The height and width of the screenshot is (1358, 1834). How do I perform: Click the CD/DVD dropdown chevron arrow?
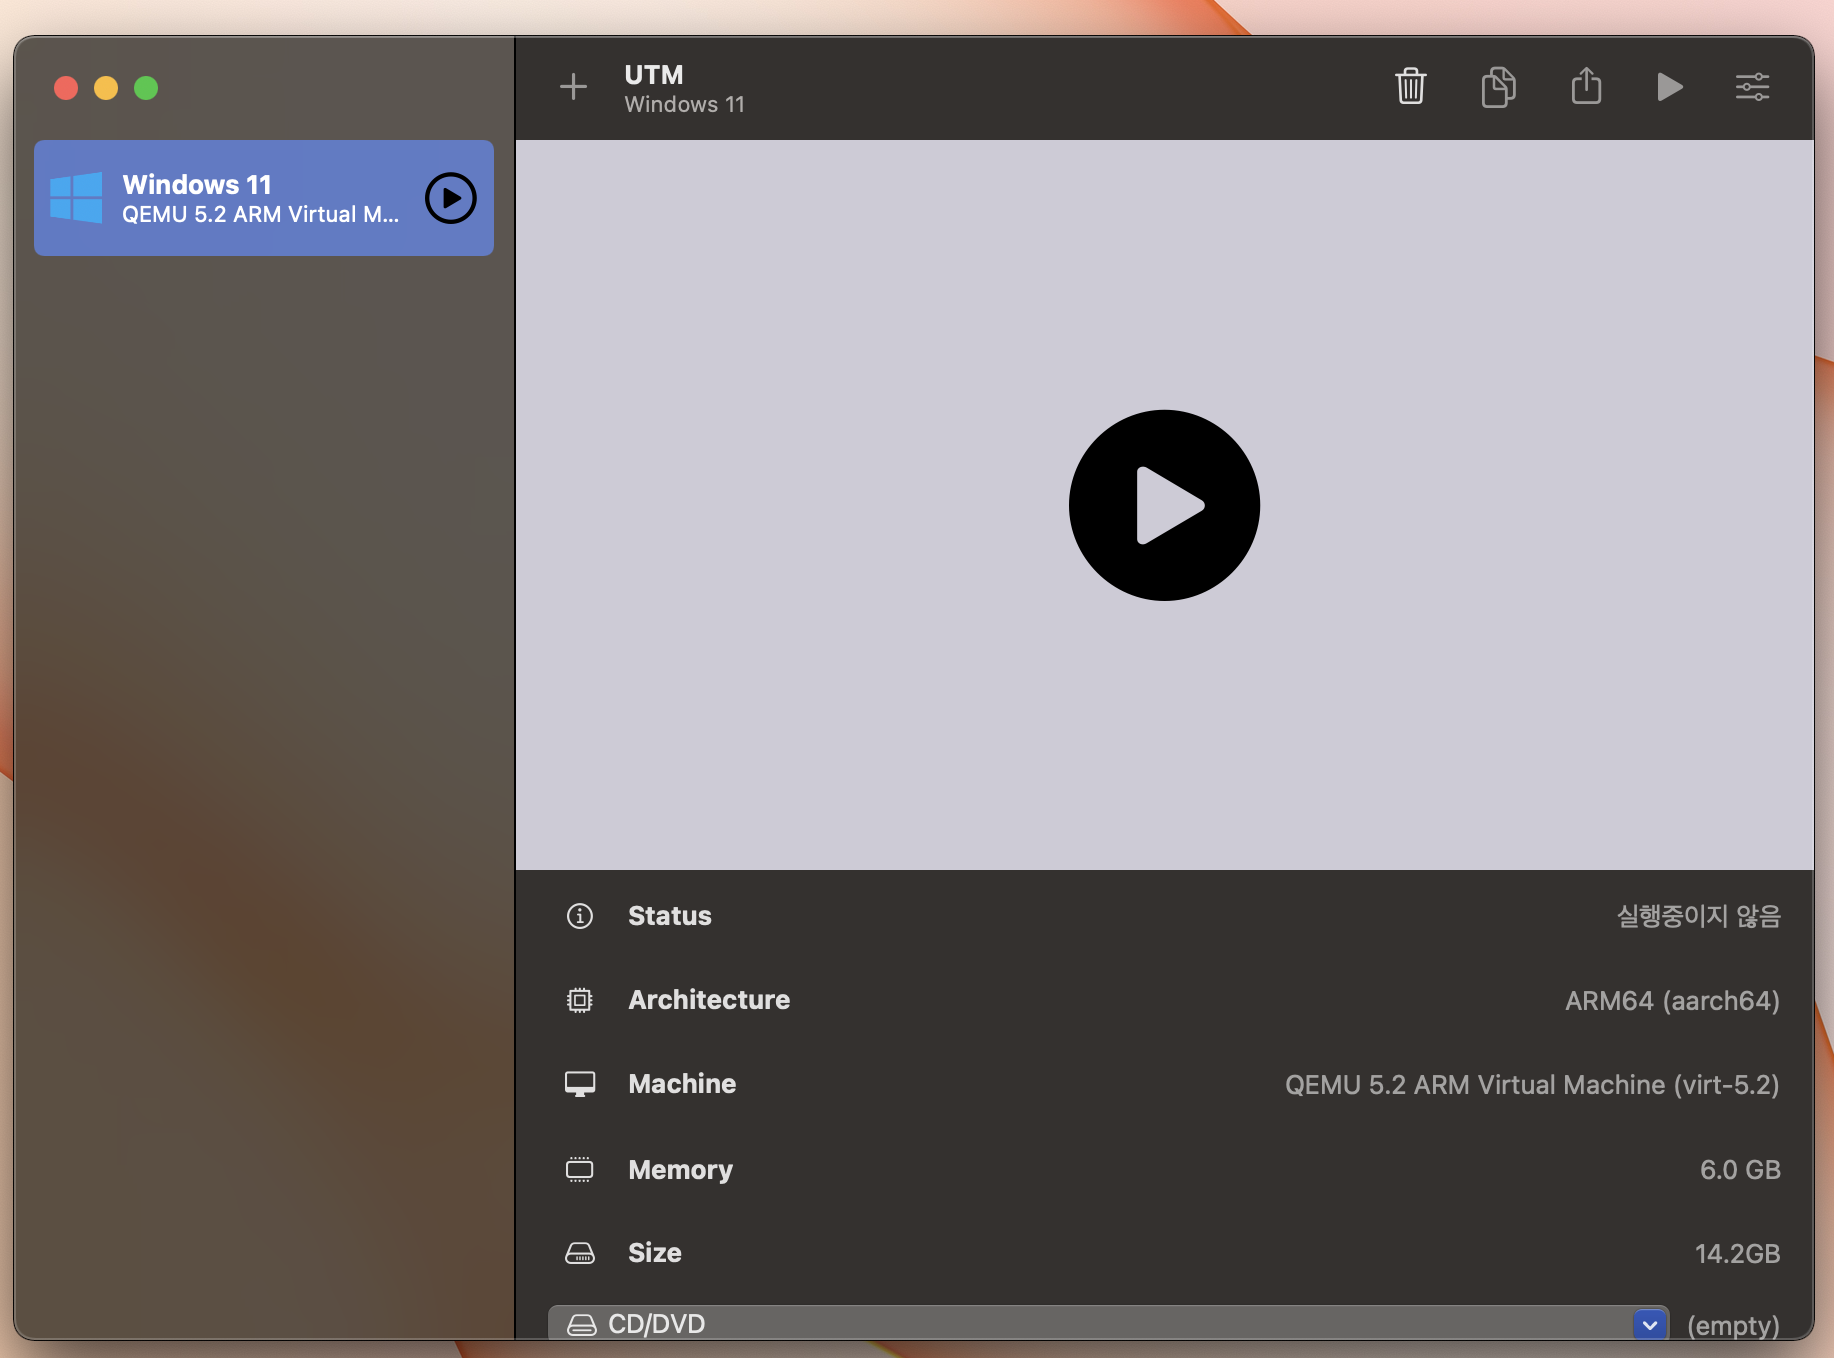pos(1650,1325)
